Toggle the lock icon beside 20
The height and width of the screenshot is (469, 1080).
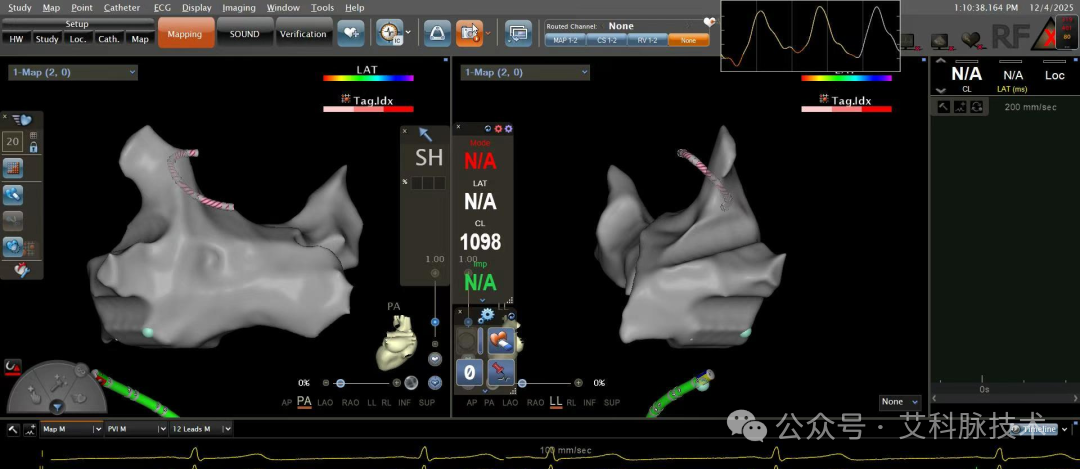[x=33, y=147]
